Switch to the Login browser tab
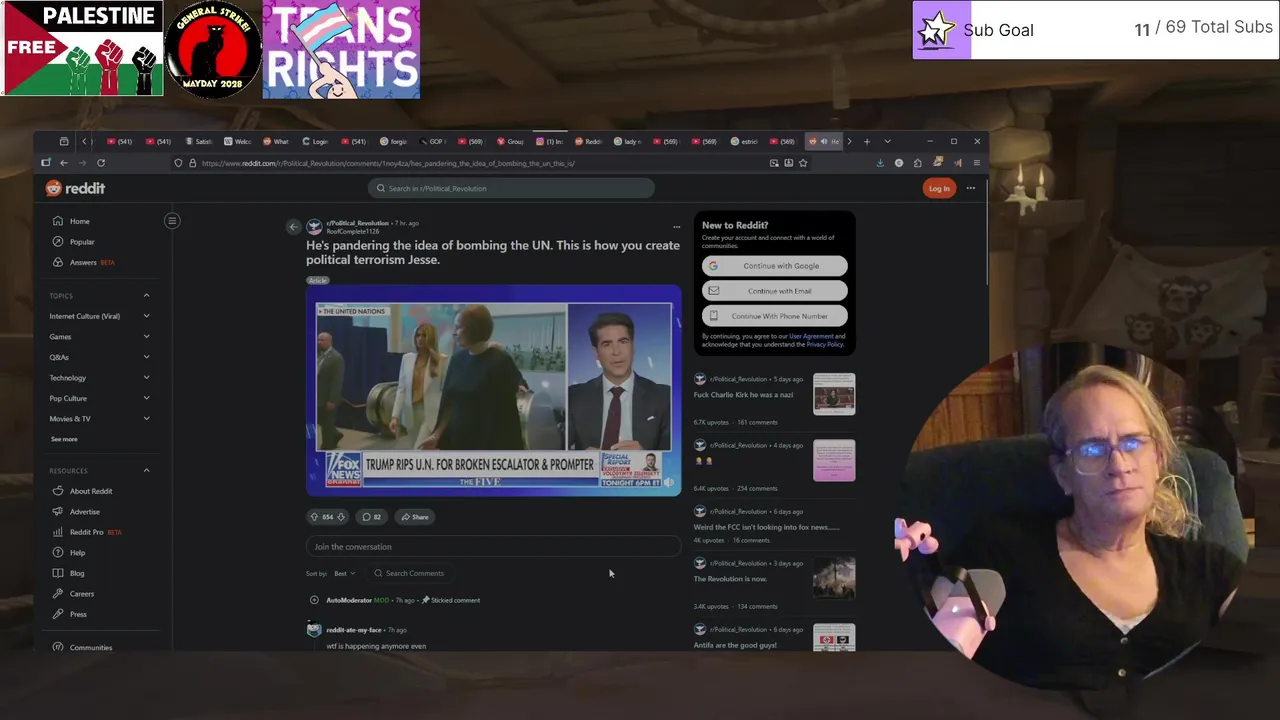 click(316, 141)
